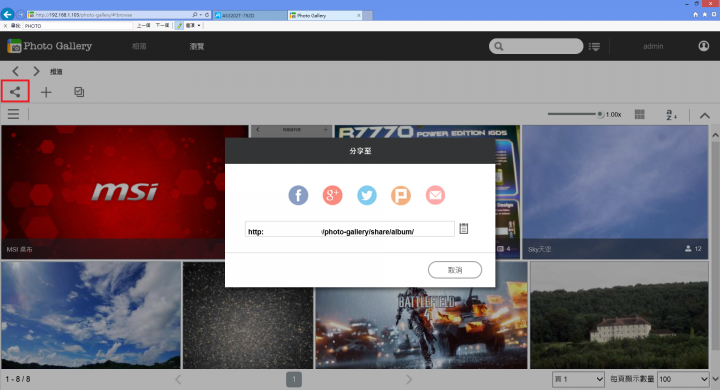
Task: Collapse the toolbar with up chevron
Action: (705, 115)
